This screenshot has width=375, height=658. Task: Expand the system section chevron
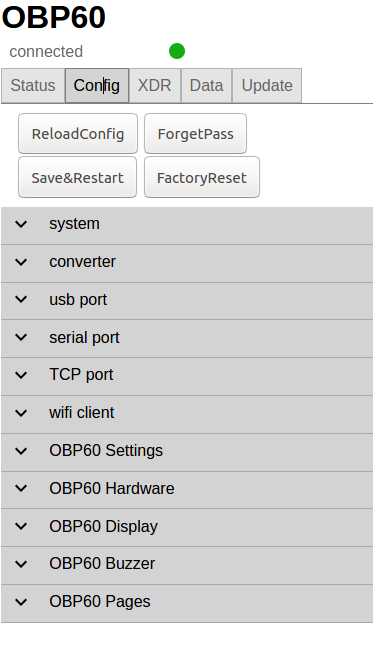pyautogui.click(x=21, y=224)
